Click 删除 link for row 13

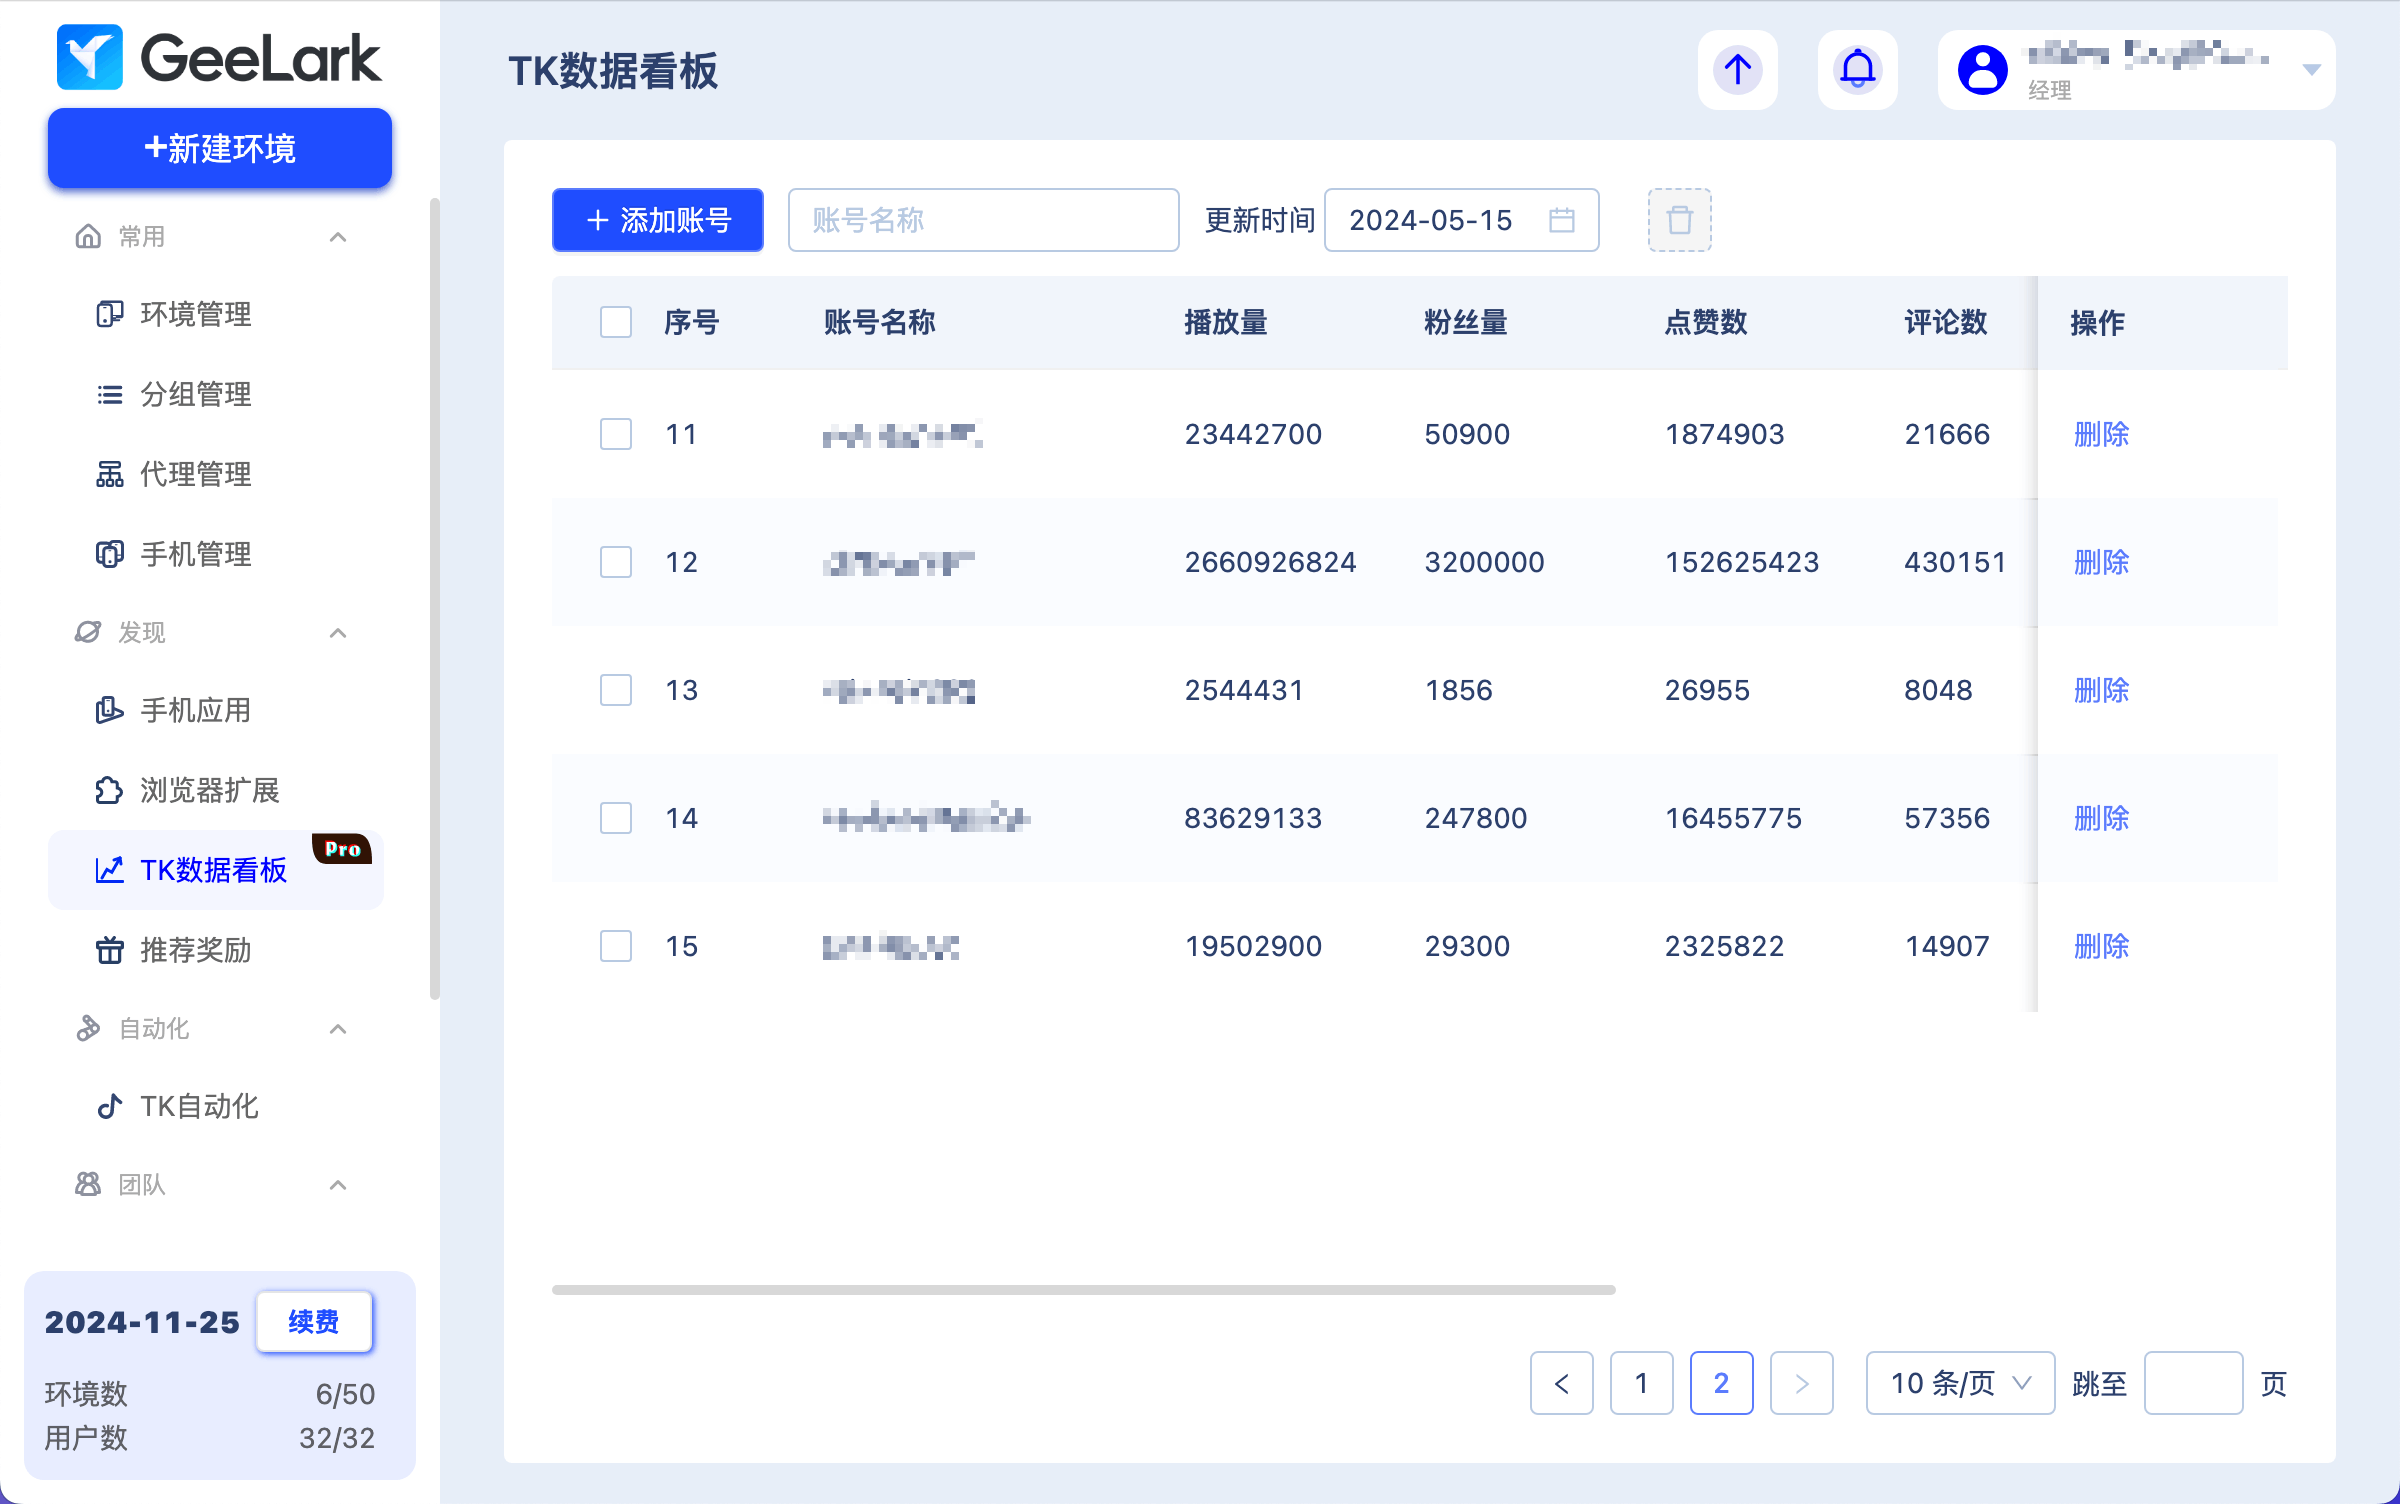click(2101, 690)
